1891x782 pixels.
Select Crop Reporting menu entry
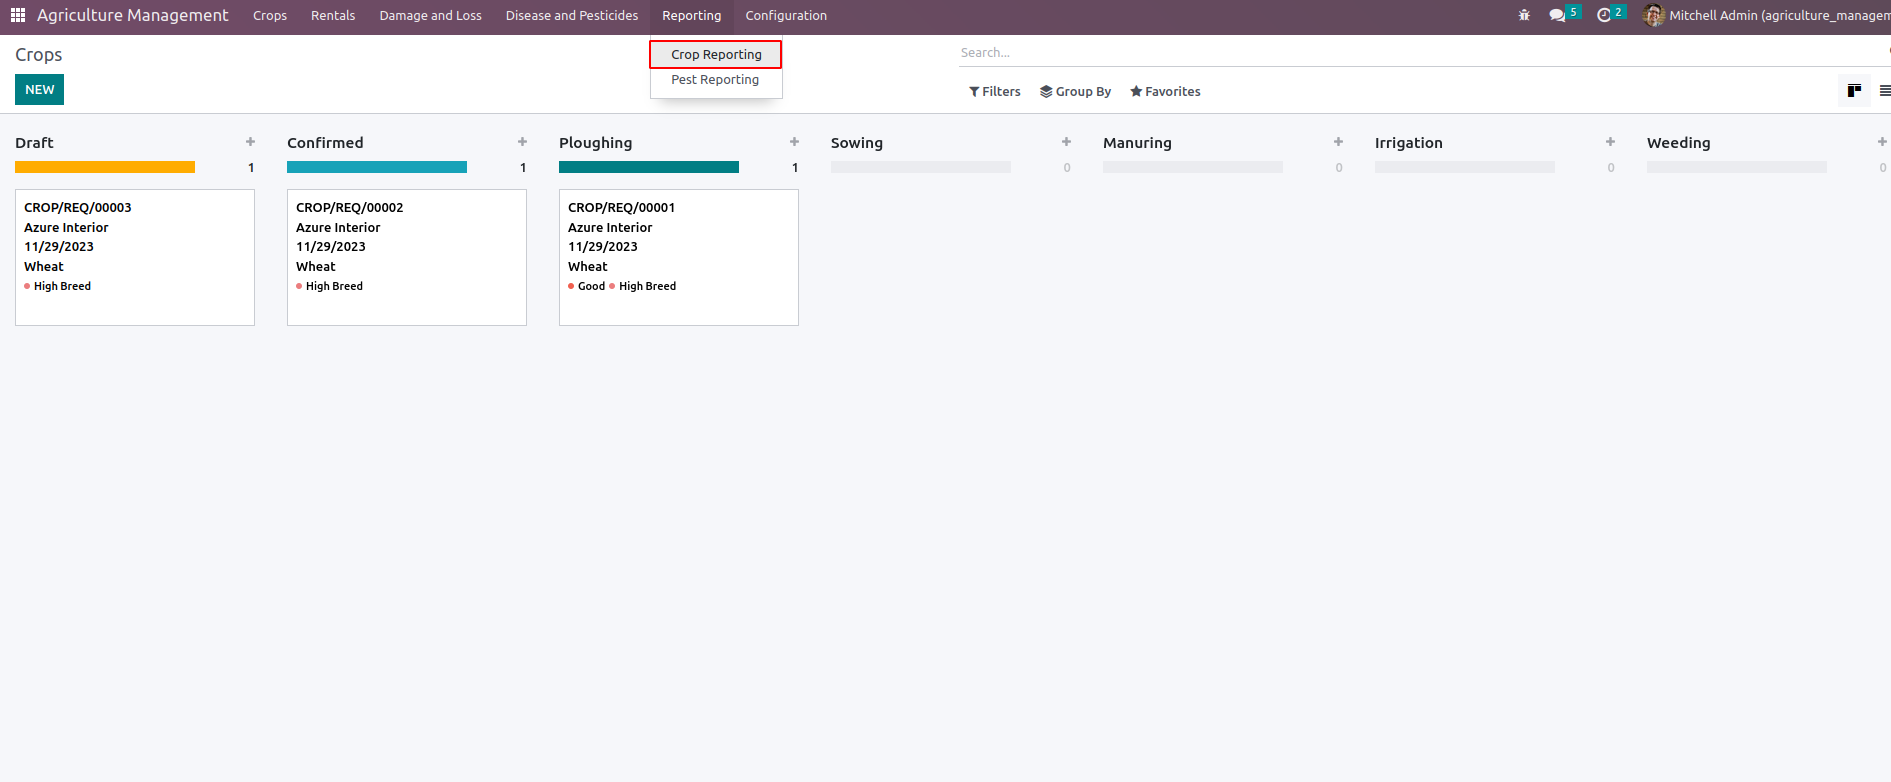[x=716, y=54]
